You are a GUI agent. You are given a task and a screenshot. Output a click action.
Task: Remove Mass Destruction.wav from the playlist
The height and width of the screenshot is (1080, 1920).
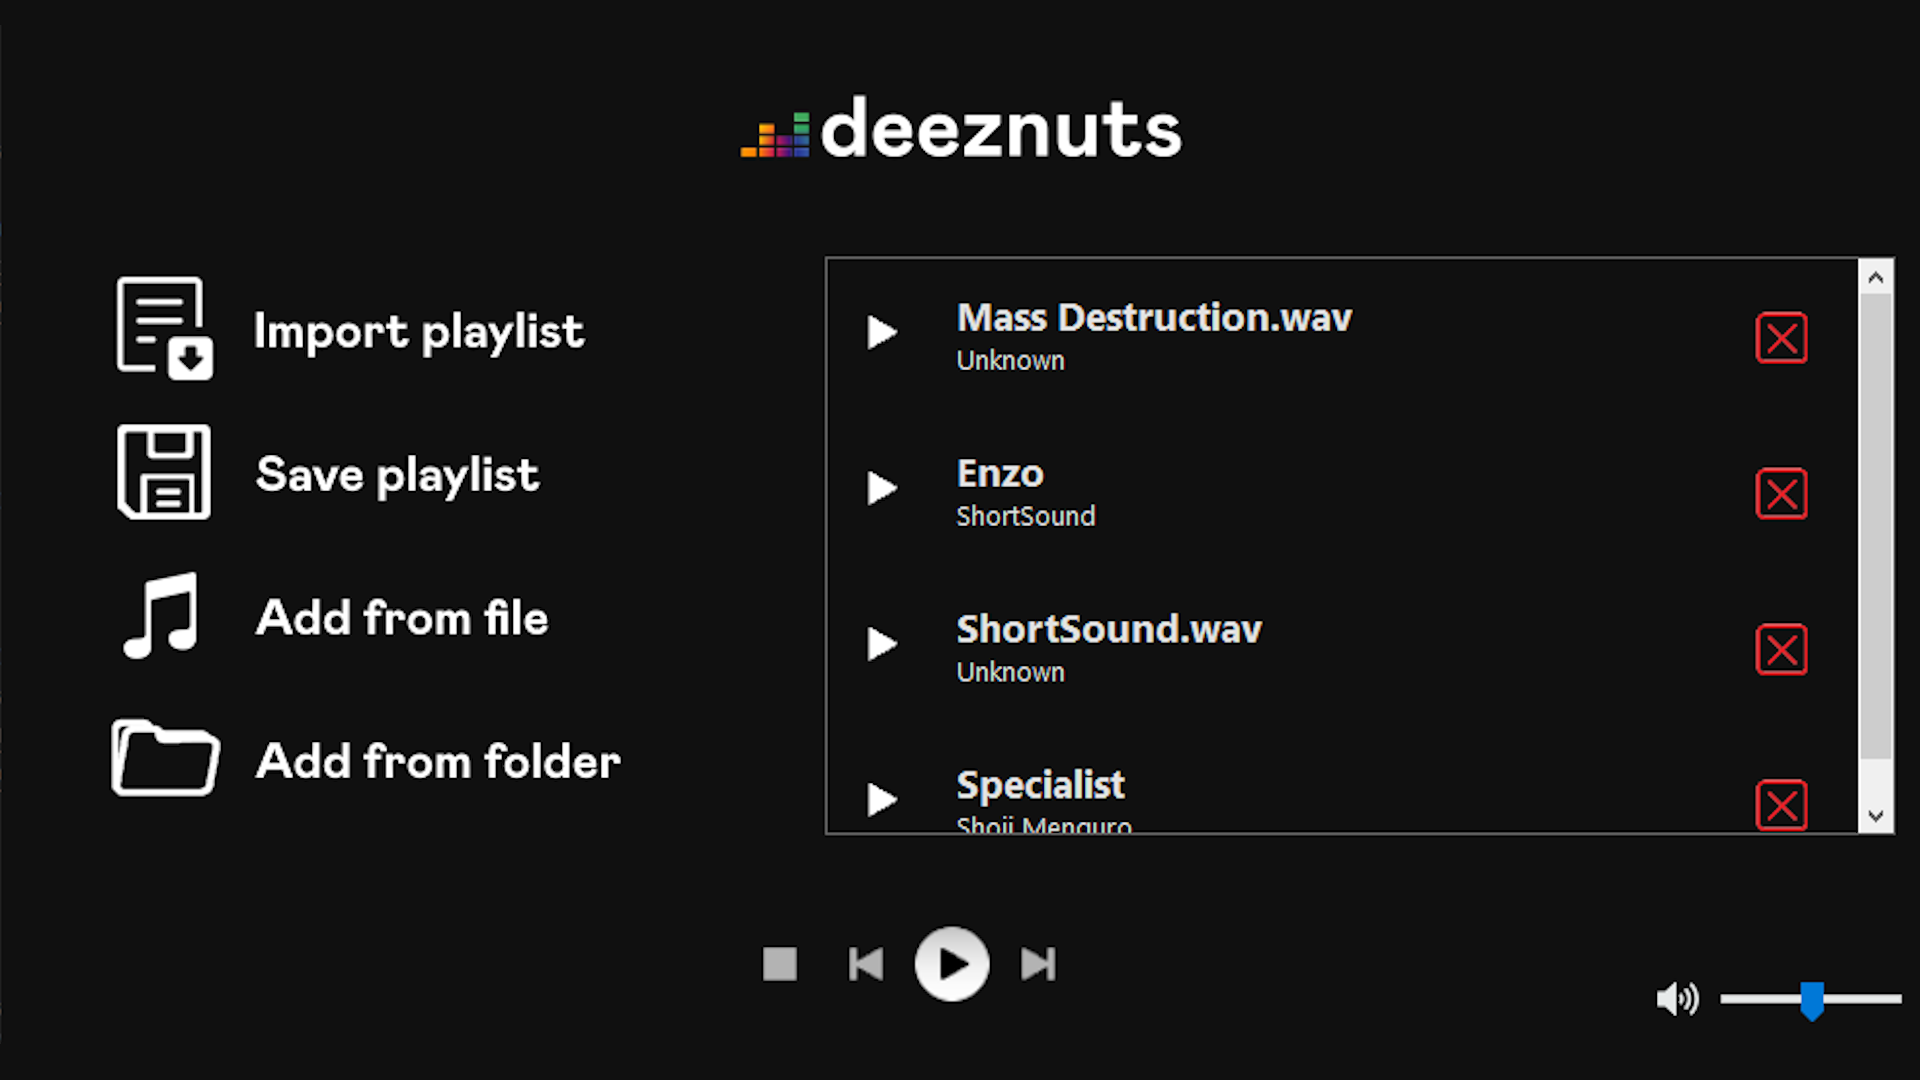tap(1781, 338)
